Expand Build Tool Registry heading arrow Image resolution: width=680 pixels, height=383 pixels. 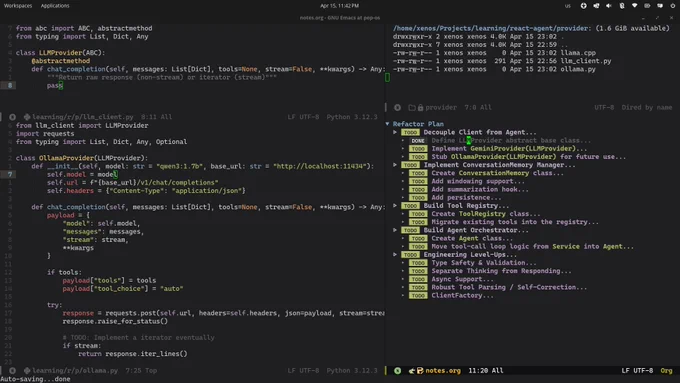pos(395,205)
